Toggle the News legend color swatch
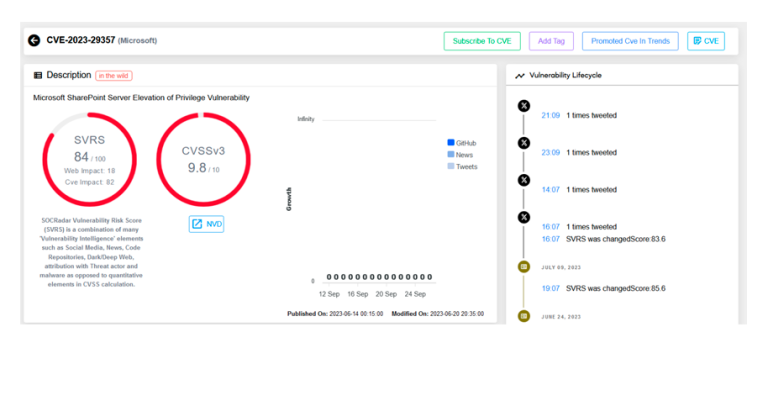768x406 pixels. pos(451,154)
